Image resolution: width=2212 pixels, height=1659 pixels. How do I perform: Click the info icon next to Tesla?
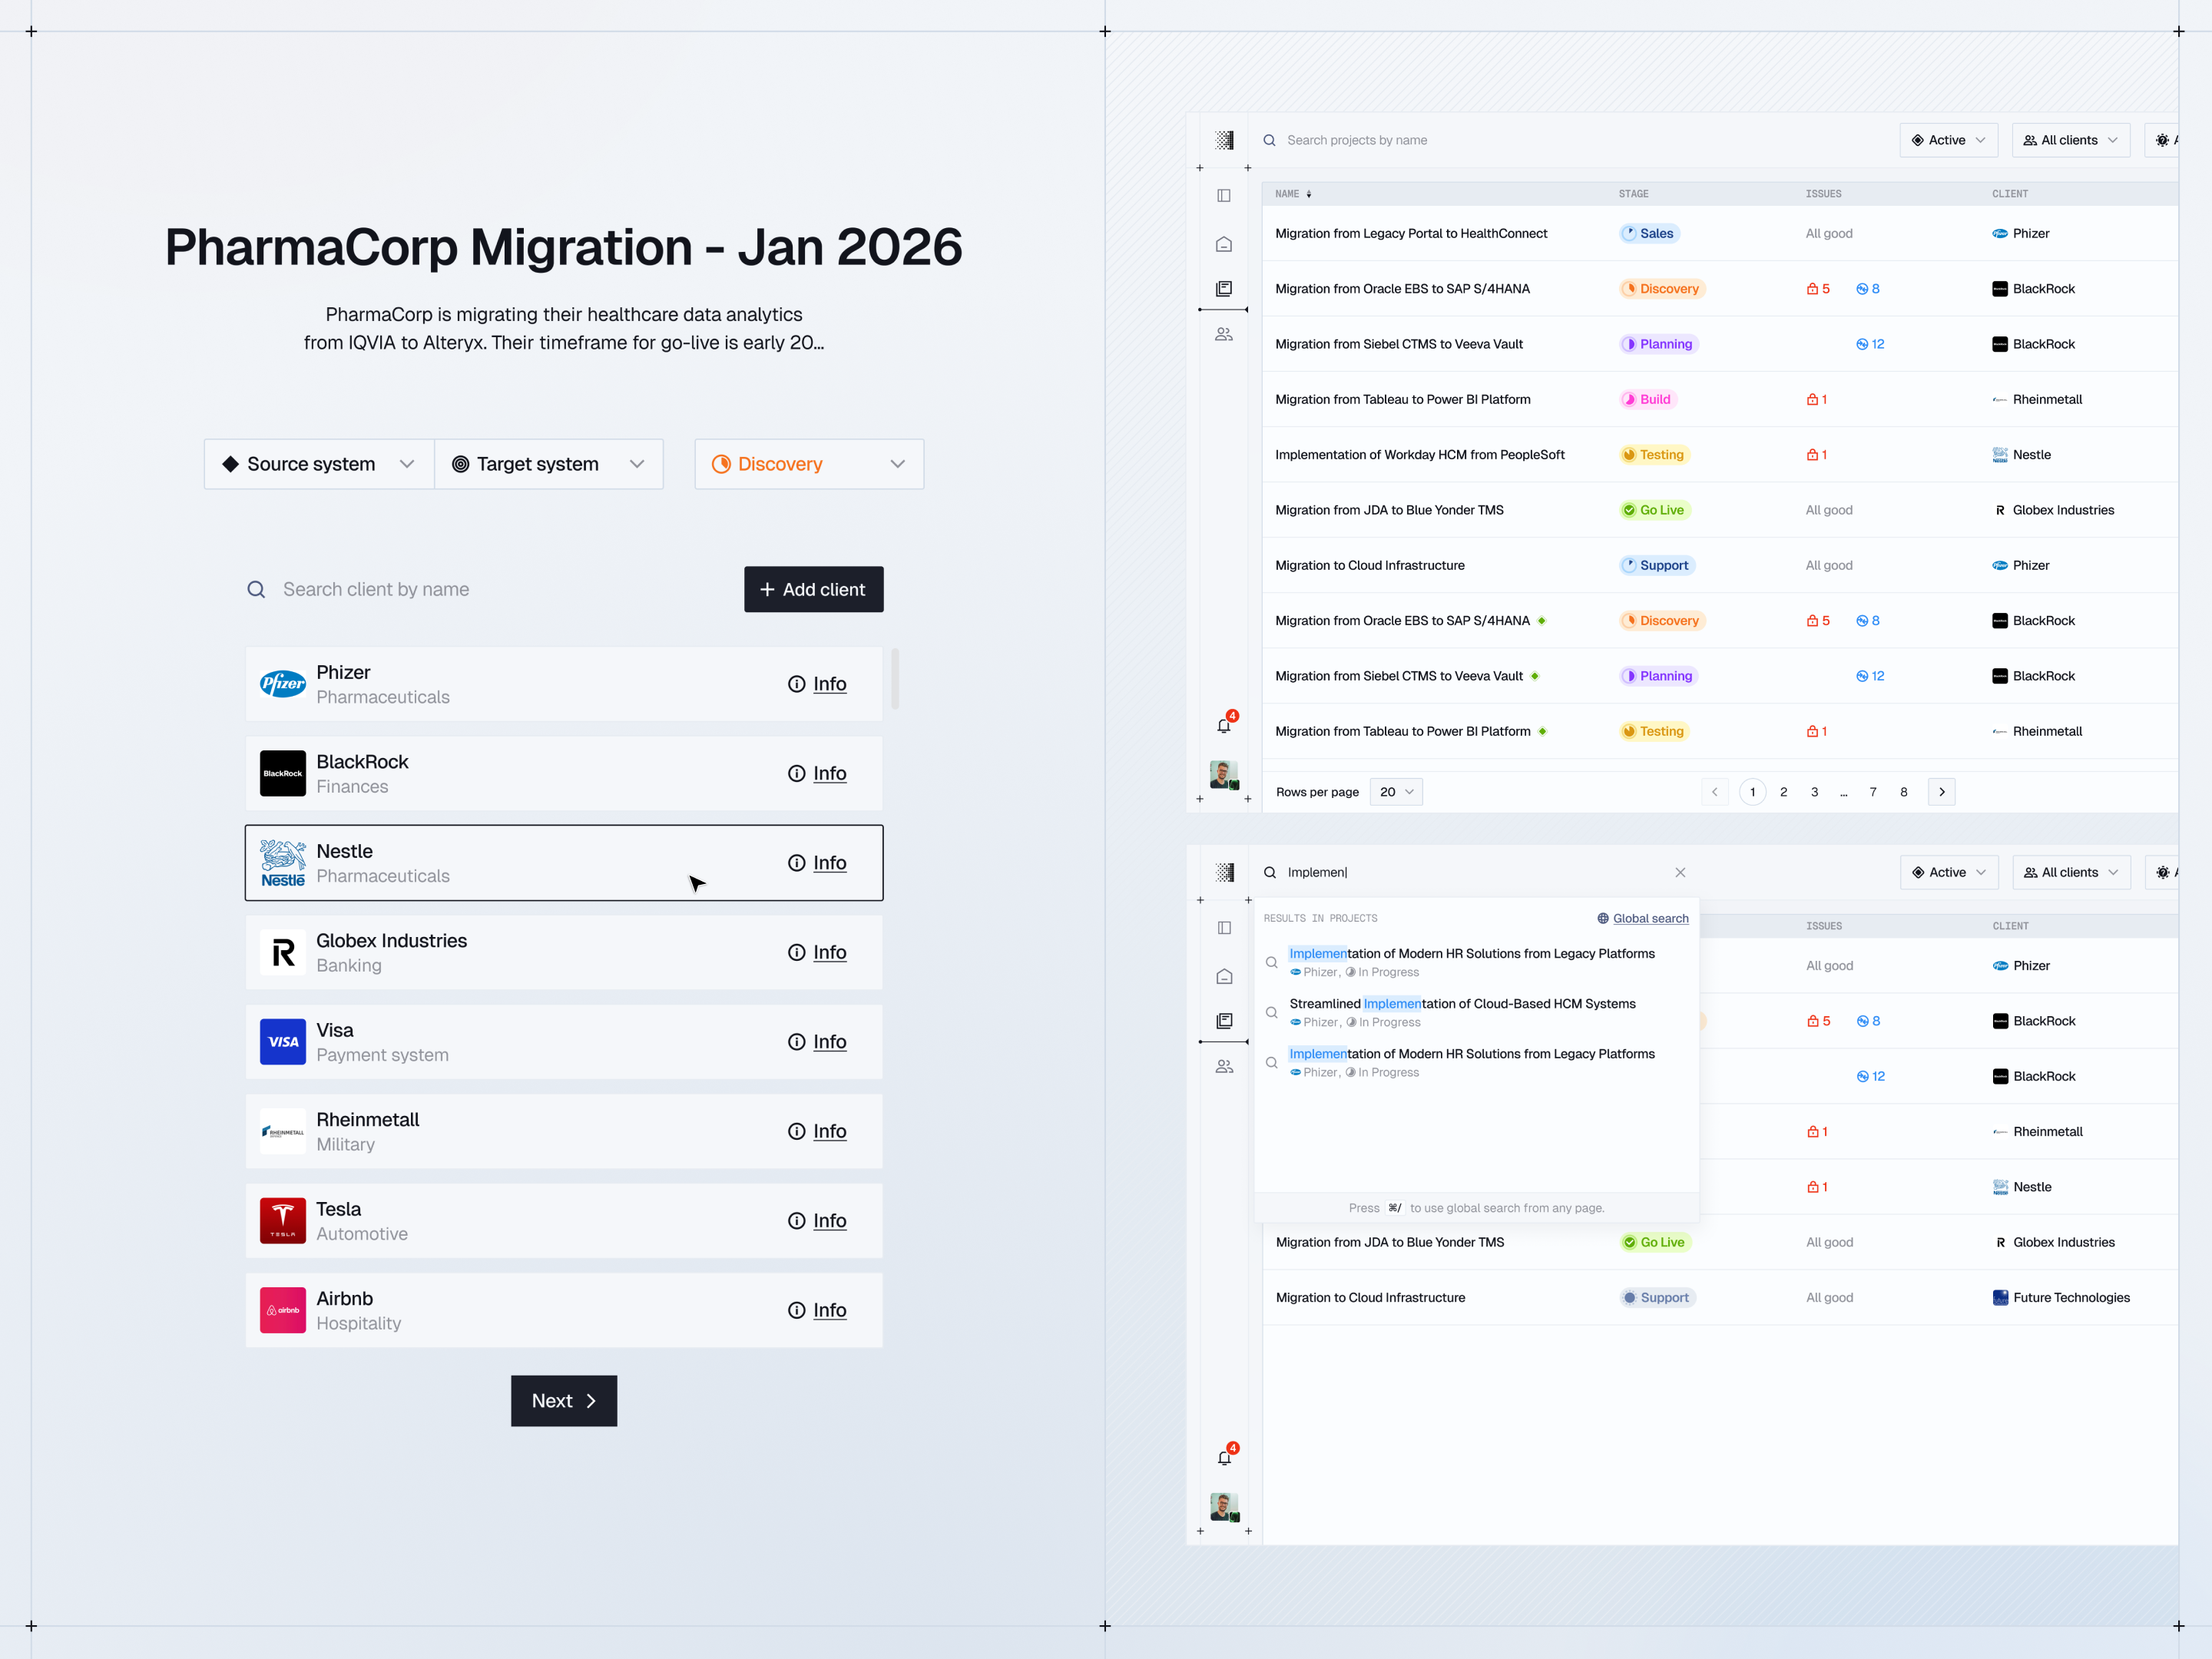click(797, 1221)
